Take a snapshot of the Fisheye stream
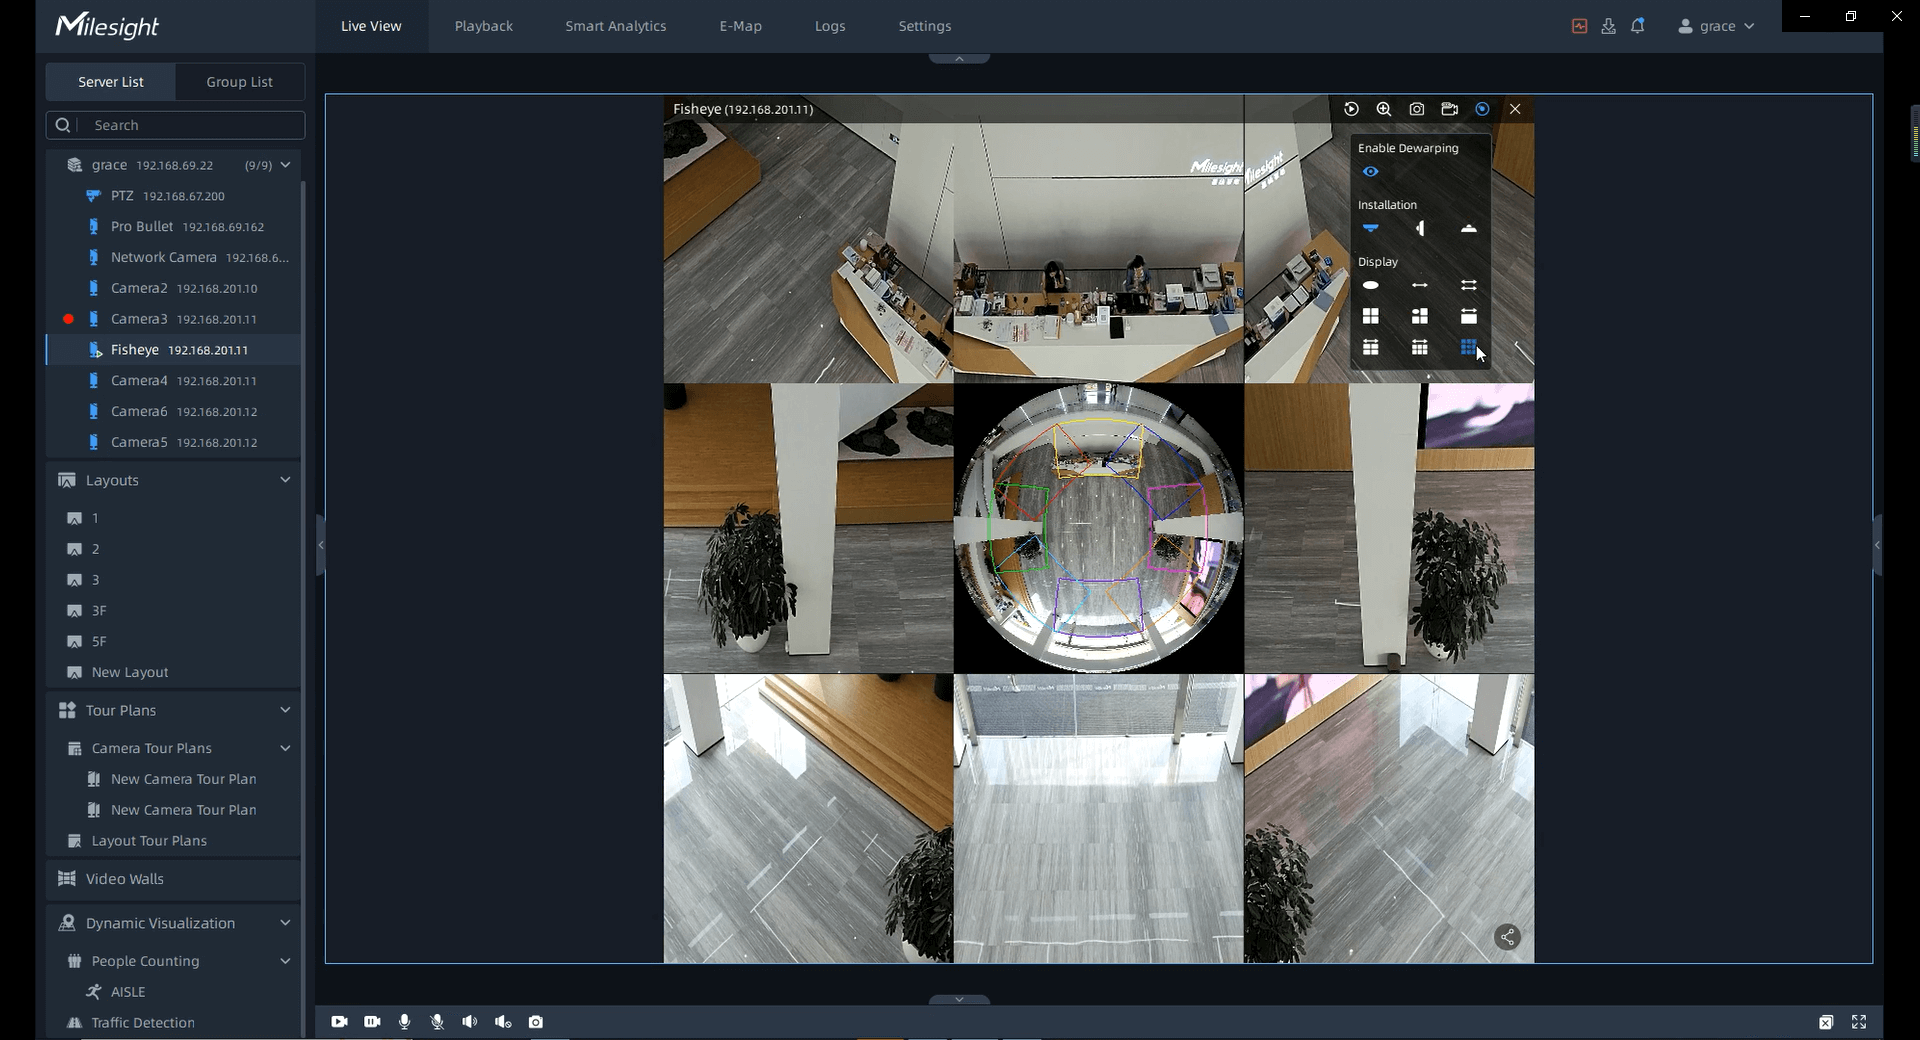The width and height of the screenshot is (1920, 1040). click(1417, 109)
